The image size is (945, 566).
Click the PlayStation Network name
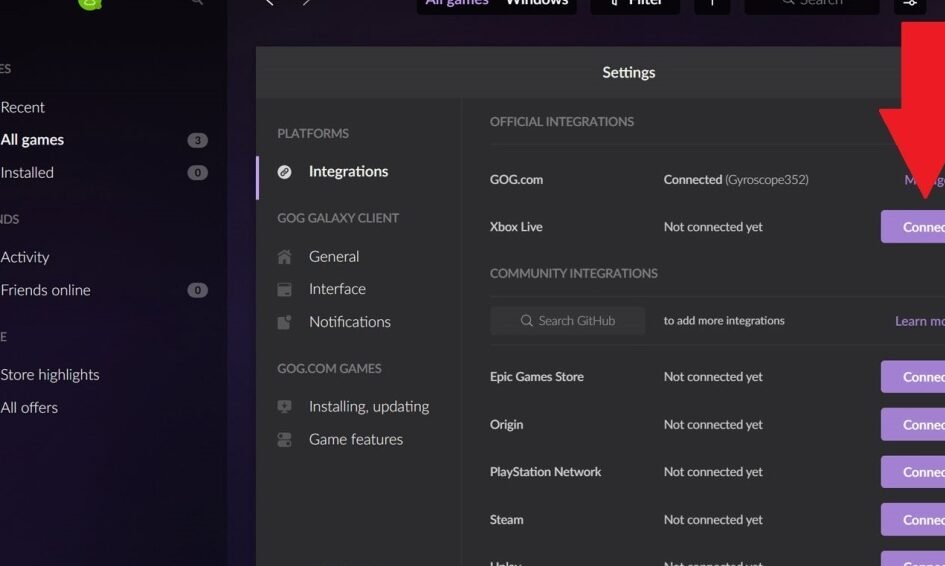pos(545,472)
